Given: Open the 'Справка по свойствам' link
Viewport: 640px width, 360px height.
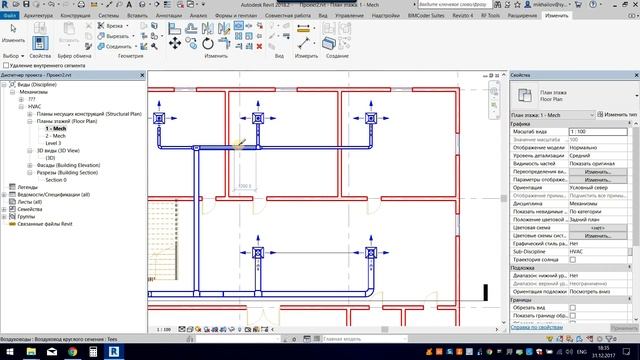Looking at the screenshot, I should point(537,327).
